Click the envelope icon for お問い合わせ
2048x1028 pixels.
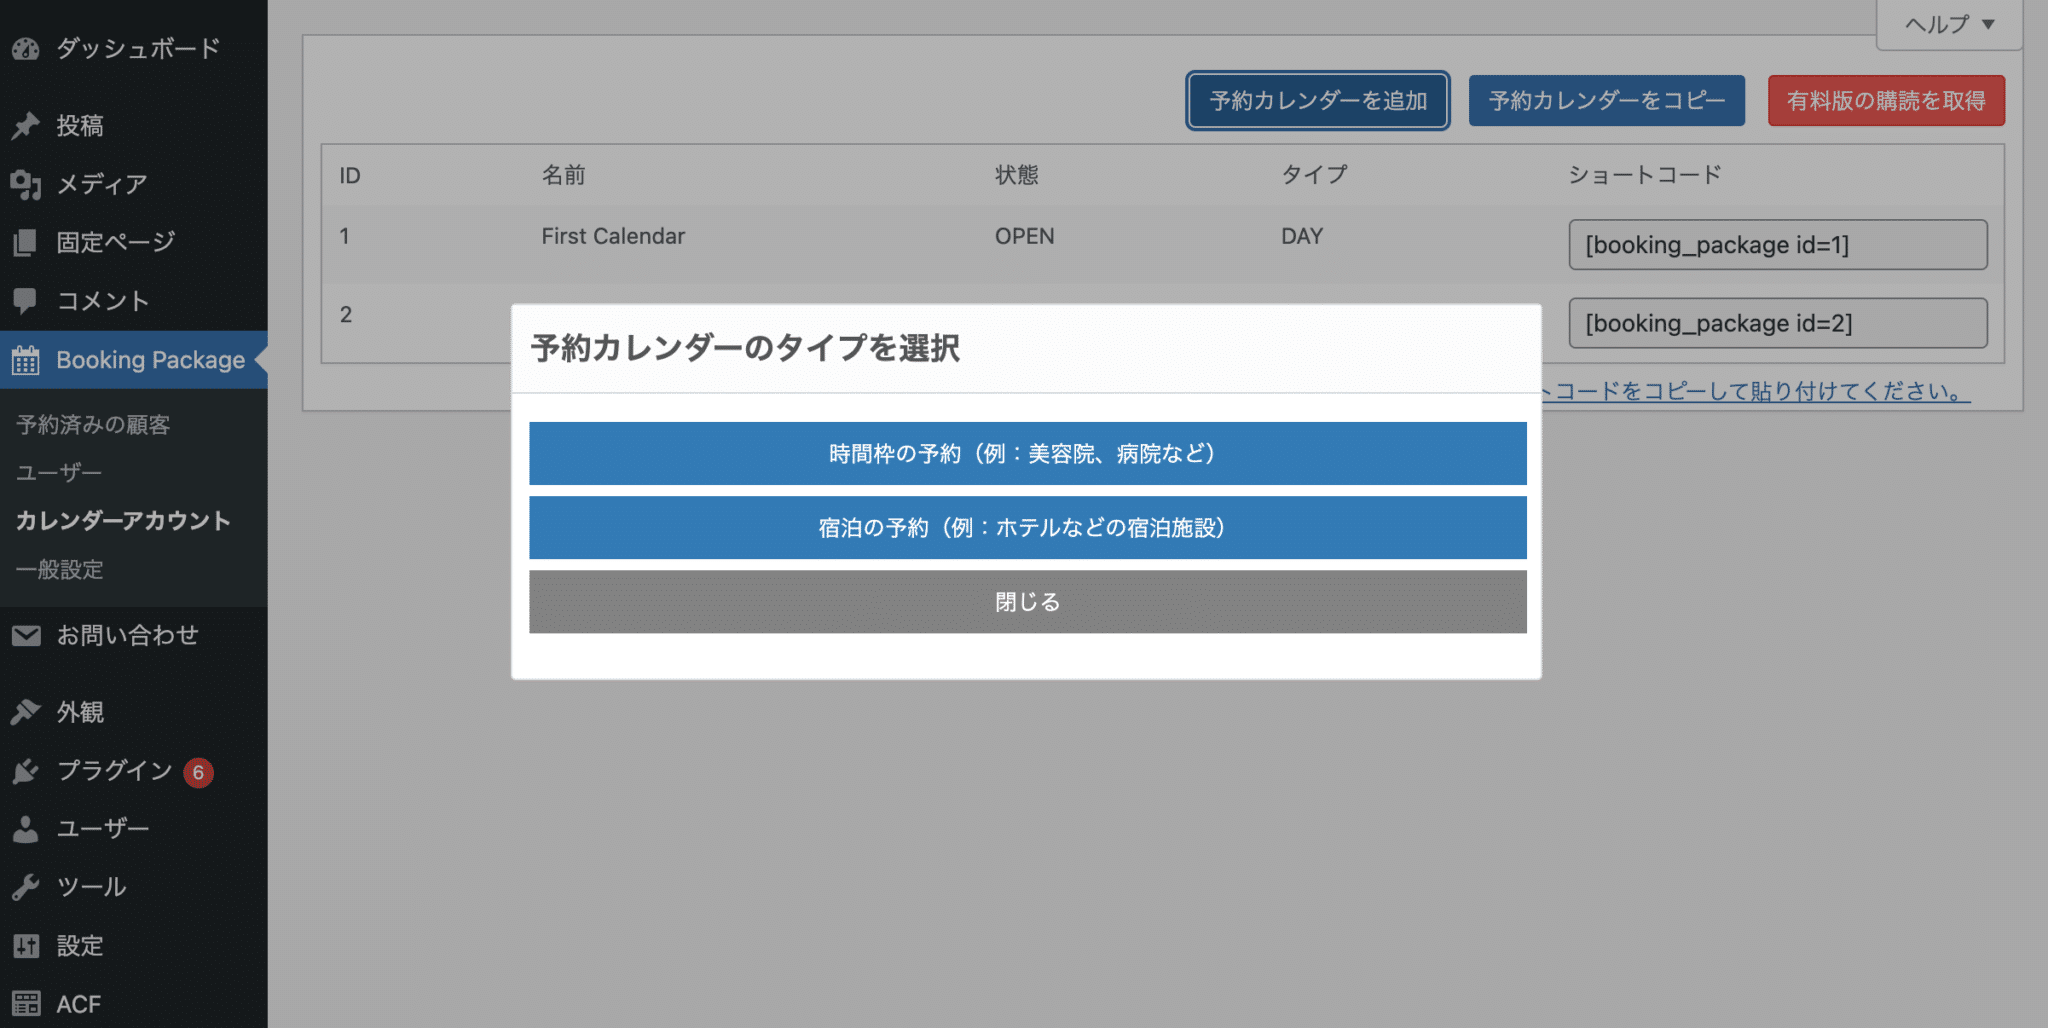26,635
